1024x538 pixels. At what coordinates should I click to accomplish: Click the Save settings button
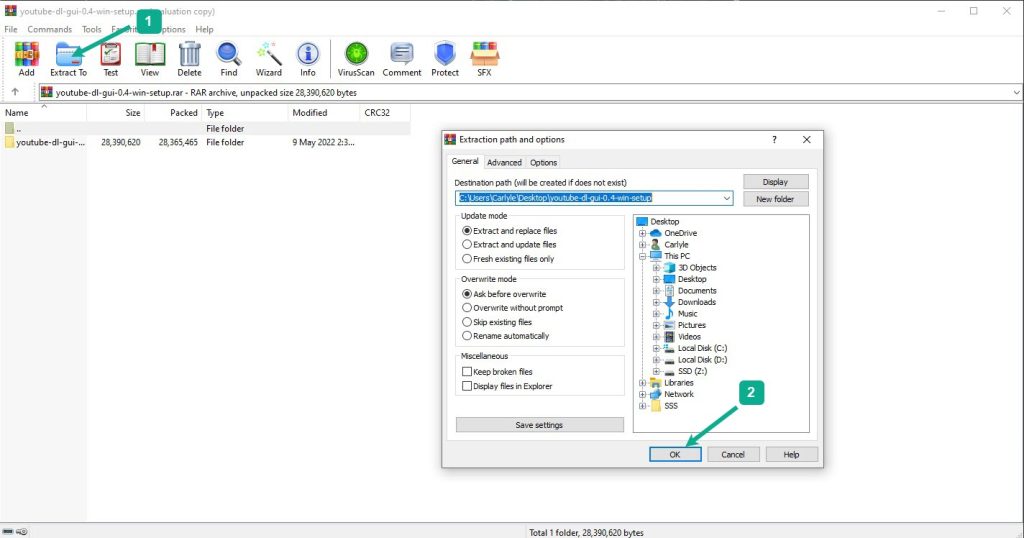point(539,425)
